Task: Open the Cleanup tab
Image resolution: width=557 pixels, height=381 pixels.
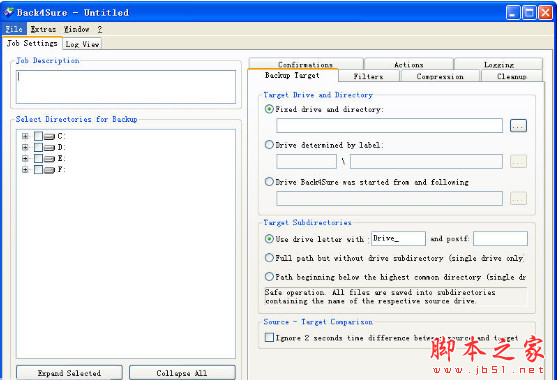Action: point(512,76)
